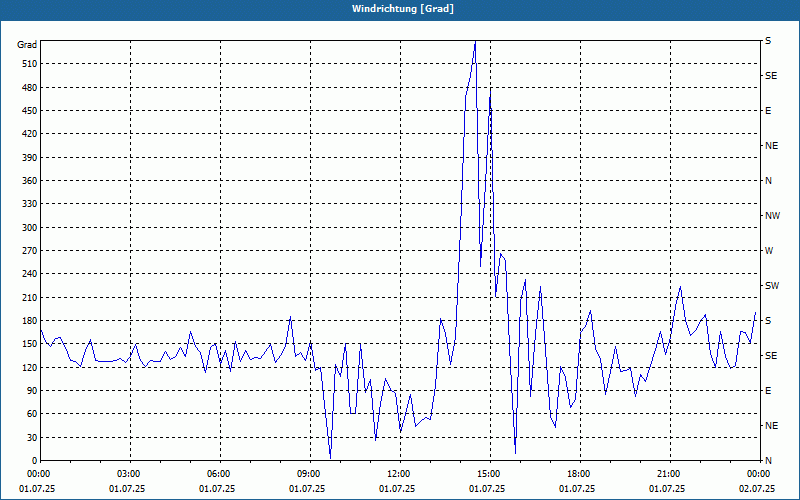This screenshot has width=800, height=500.
Task: Click the y-axis value "60"
Action: coord(32,414)
